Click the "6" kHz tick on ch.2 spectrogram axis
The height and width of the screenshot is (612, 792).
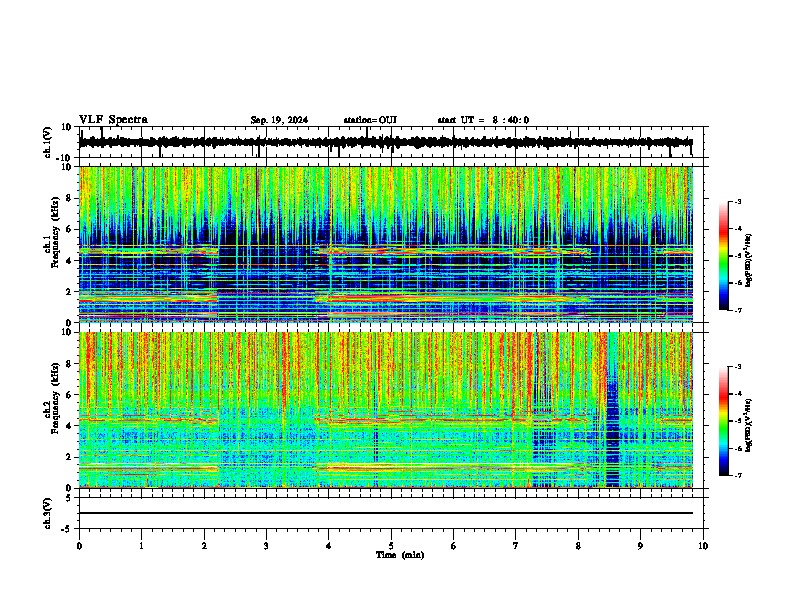point(70,395)
